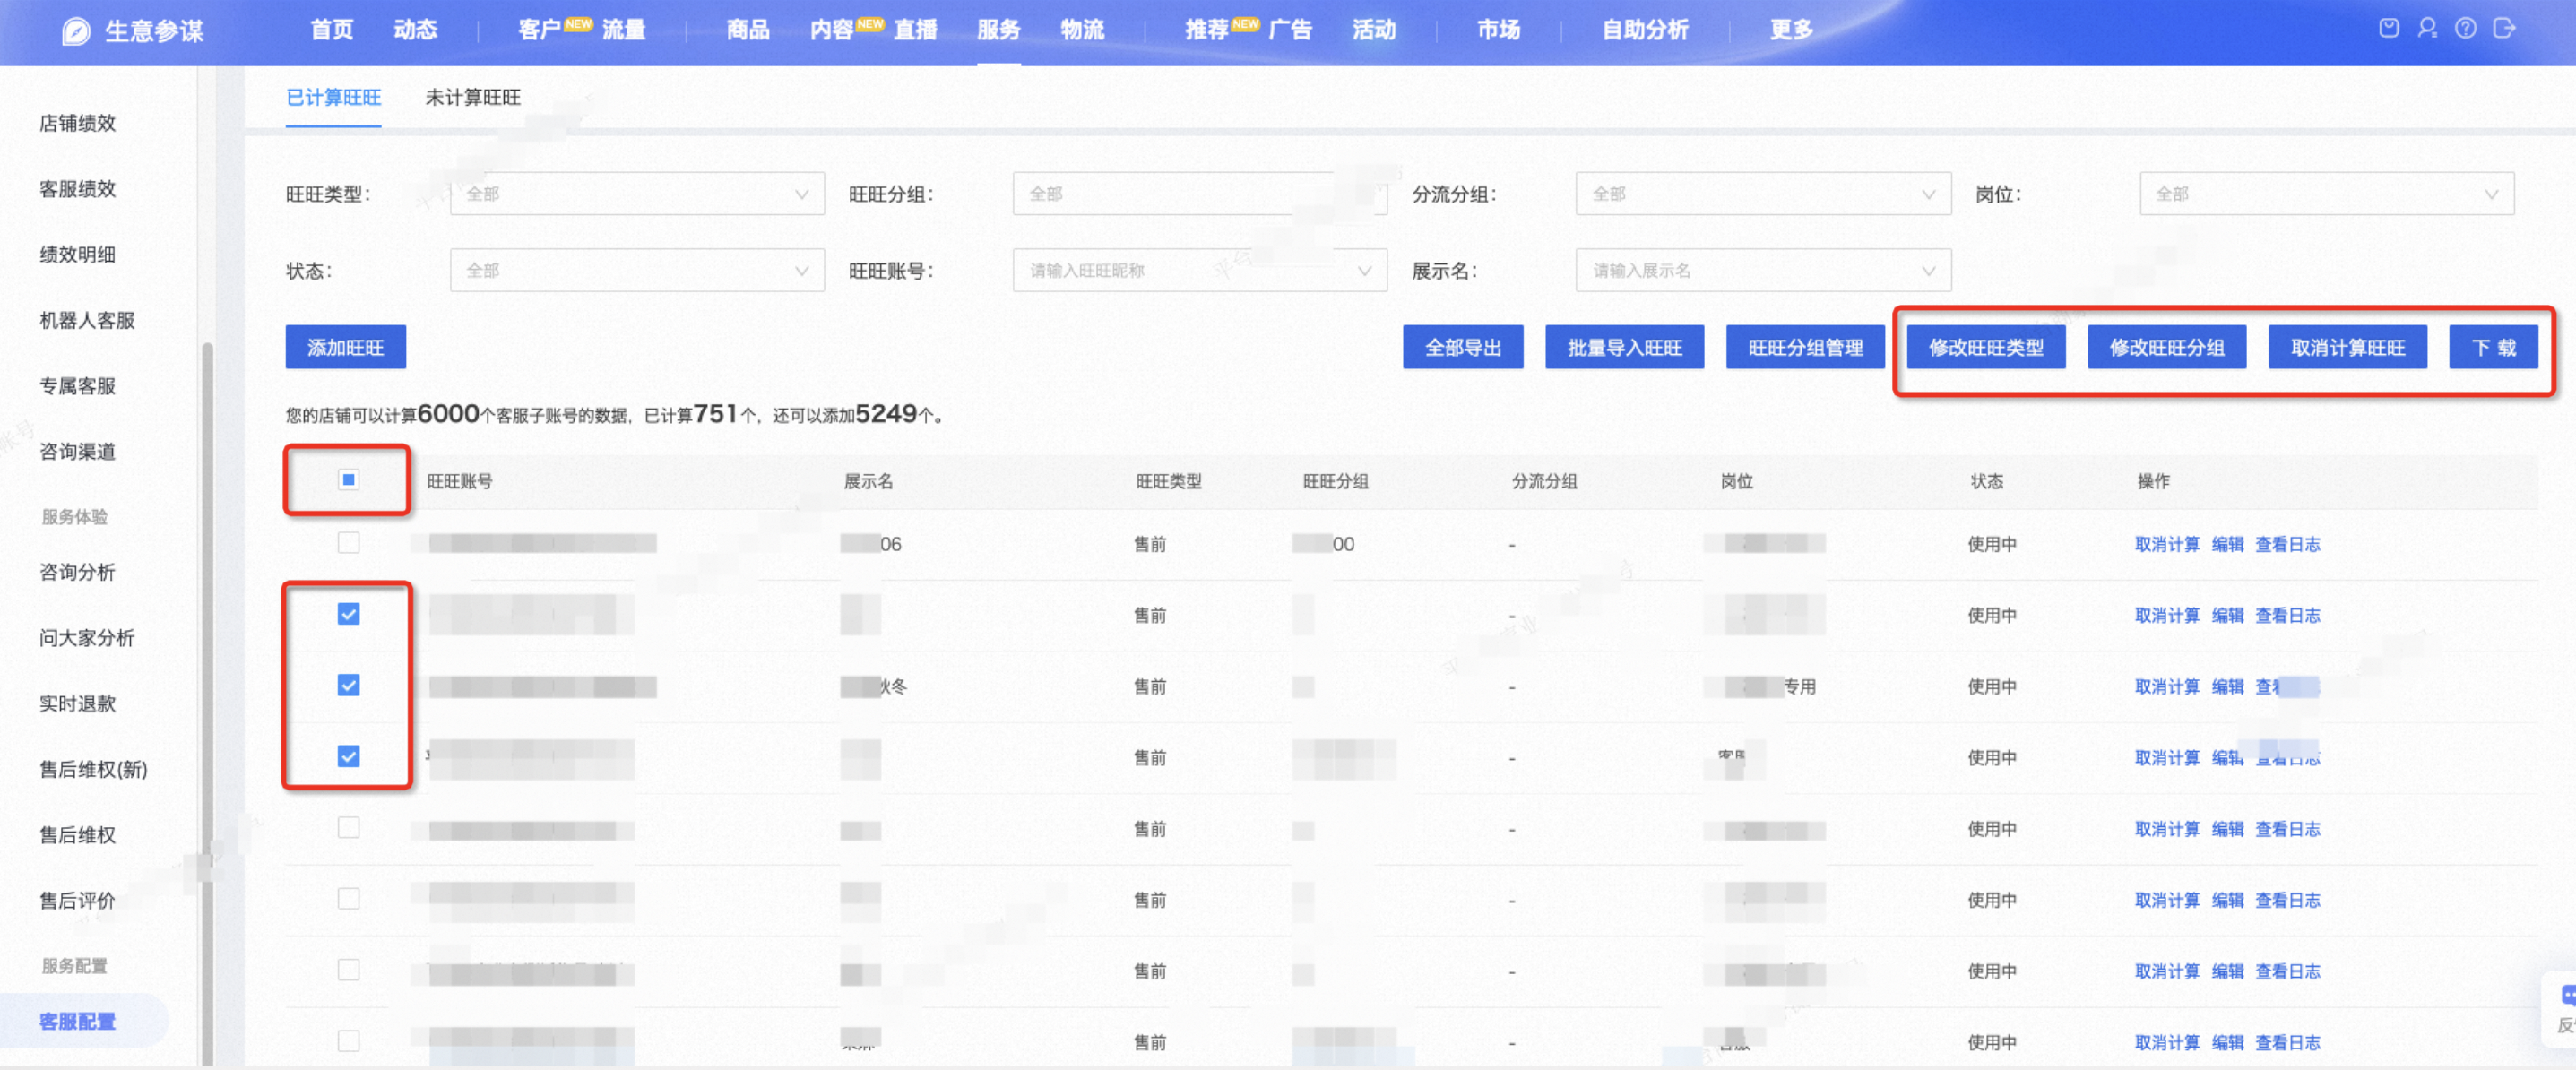Check the sixth table row checkbox

coord(348,898)
